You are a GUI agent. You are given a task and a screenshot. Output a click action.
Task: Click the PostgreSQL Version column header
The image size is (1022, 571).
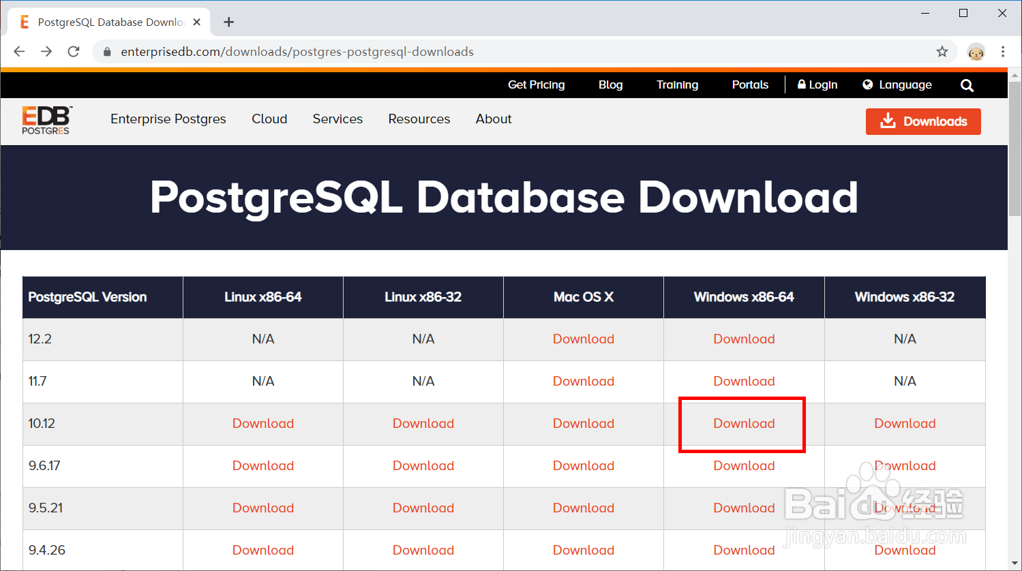(x=103, y=297)
